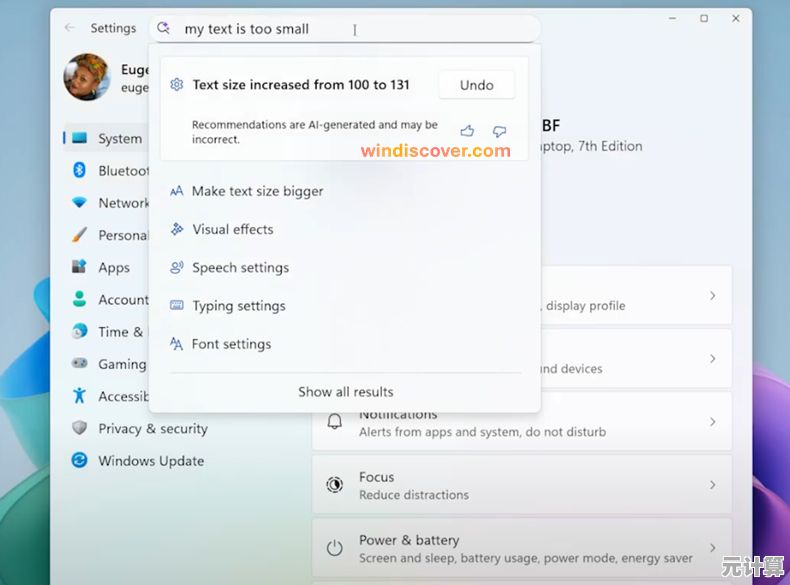Viewport: 790px width, 585px height.
Task: Click the search icon in search box
Action: point(165,29)
